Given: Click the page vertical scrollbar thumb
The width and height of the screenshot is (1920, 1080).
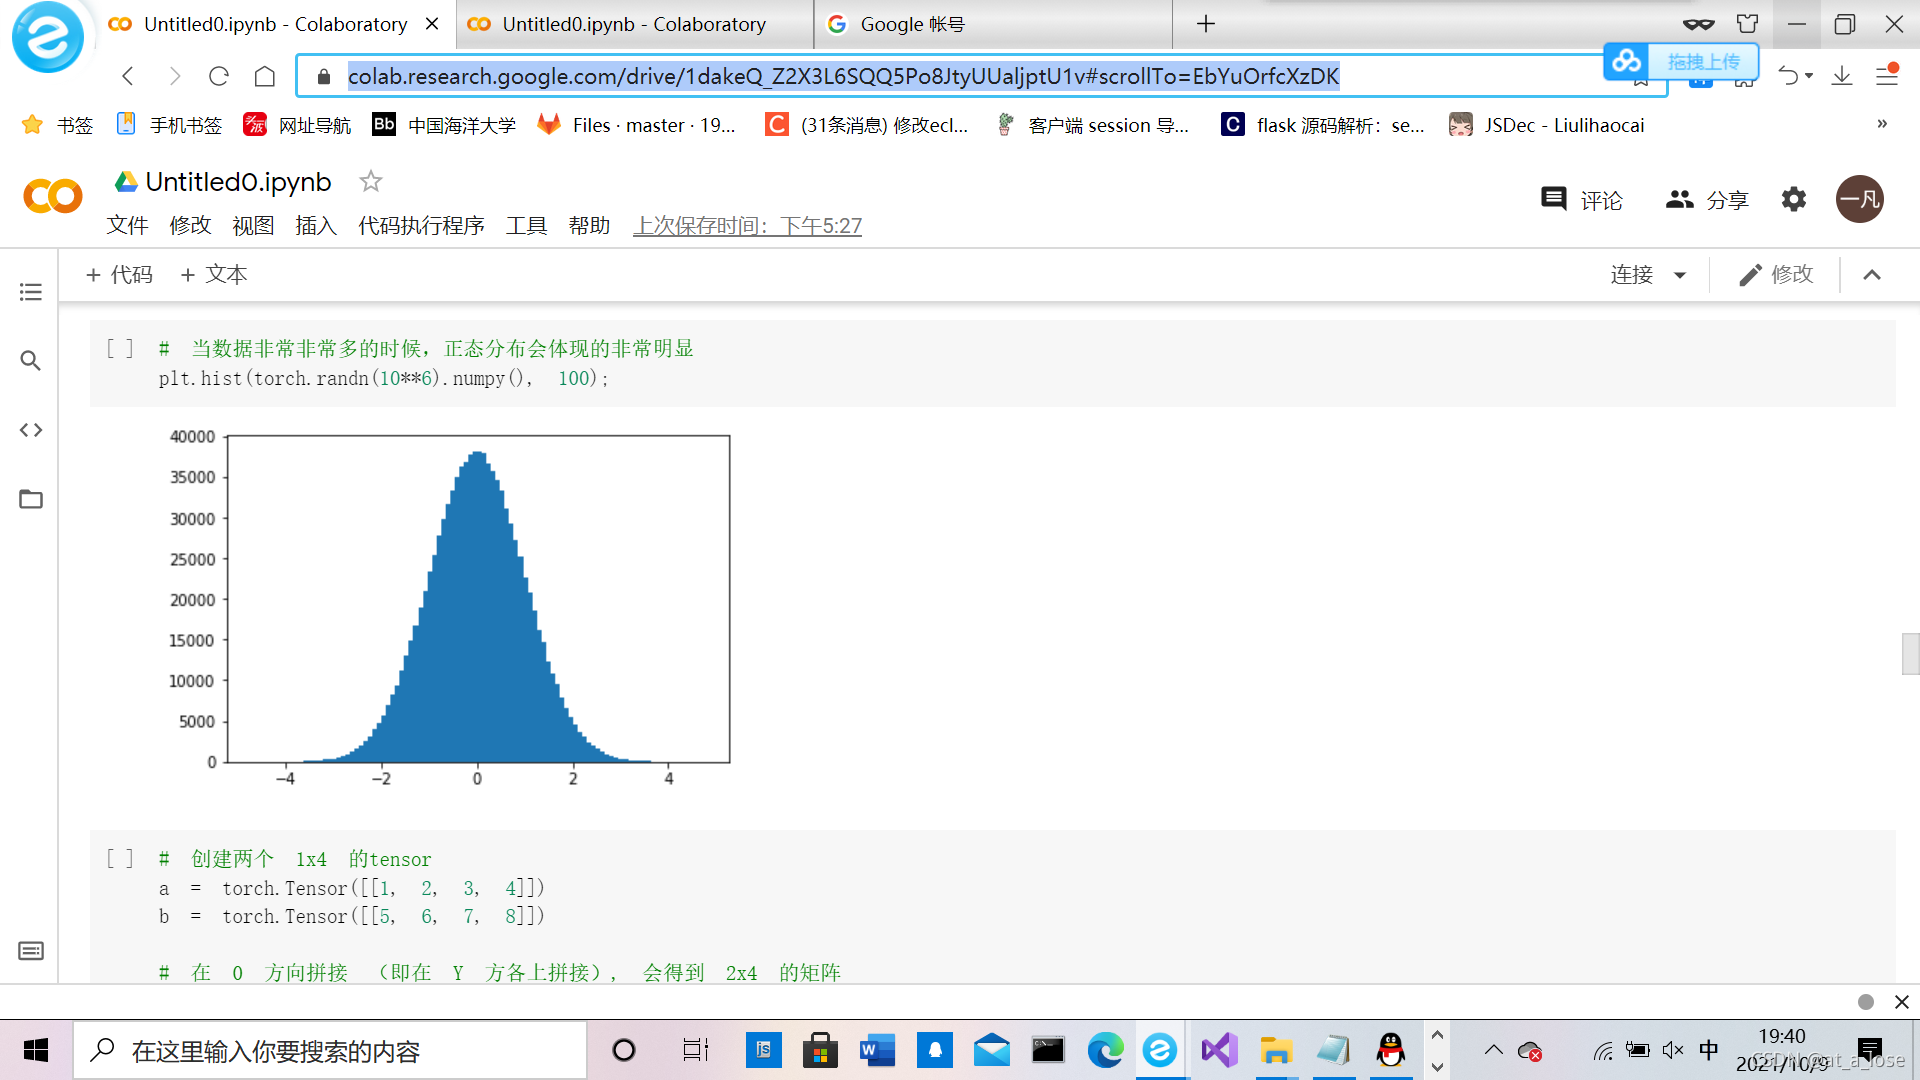Looking at the screenshot, I should [1910, 654].
